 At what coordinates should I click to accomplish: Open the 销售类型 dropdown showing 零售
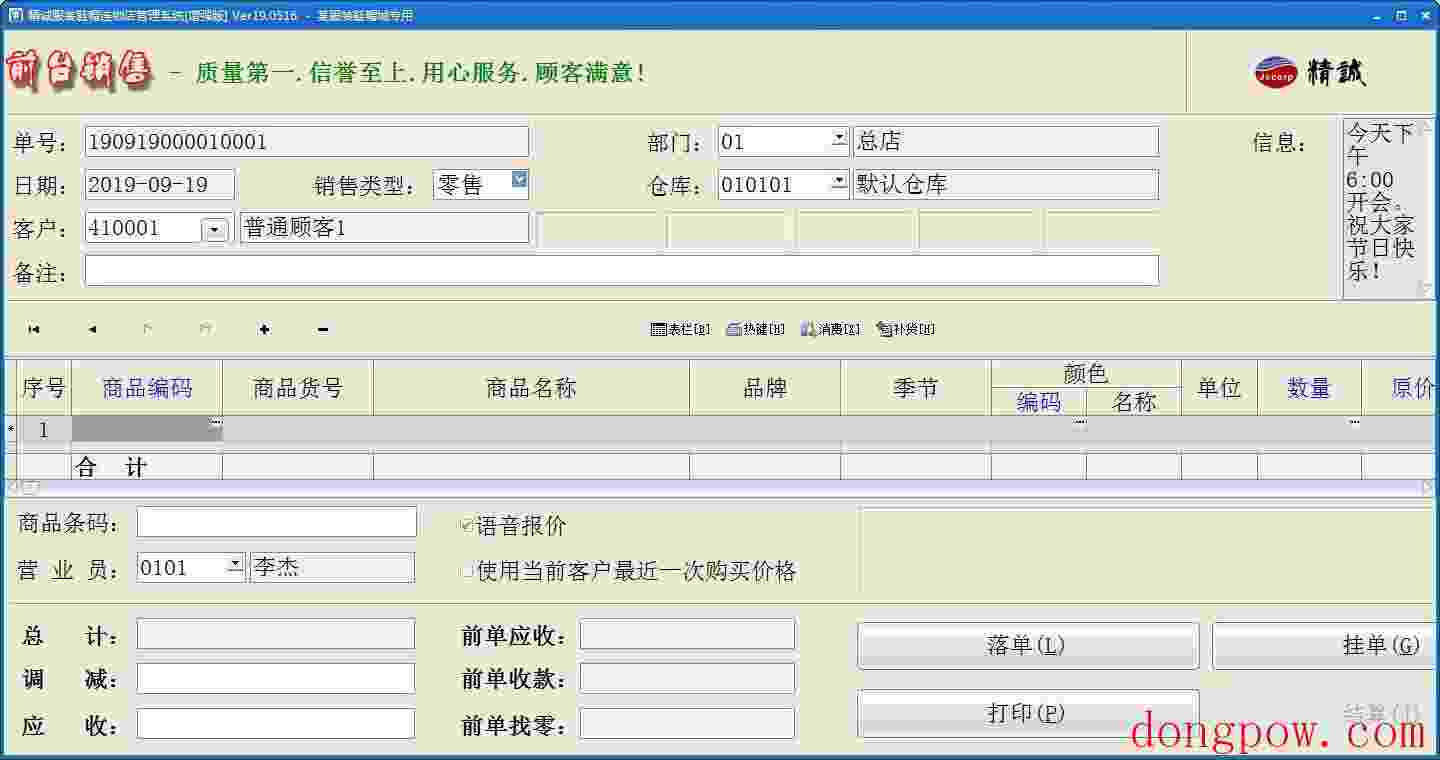tap(519, 179)
